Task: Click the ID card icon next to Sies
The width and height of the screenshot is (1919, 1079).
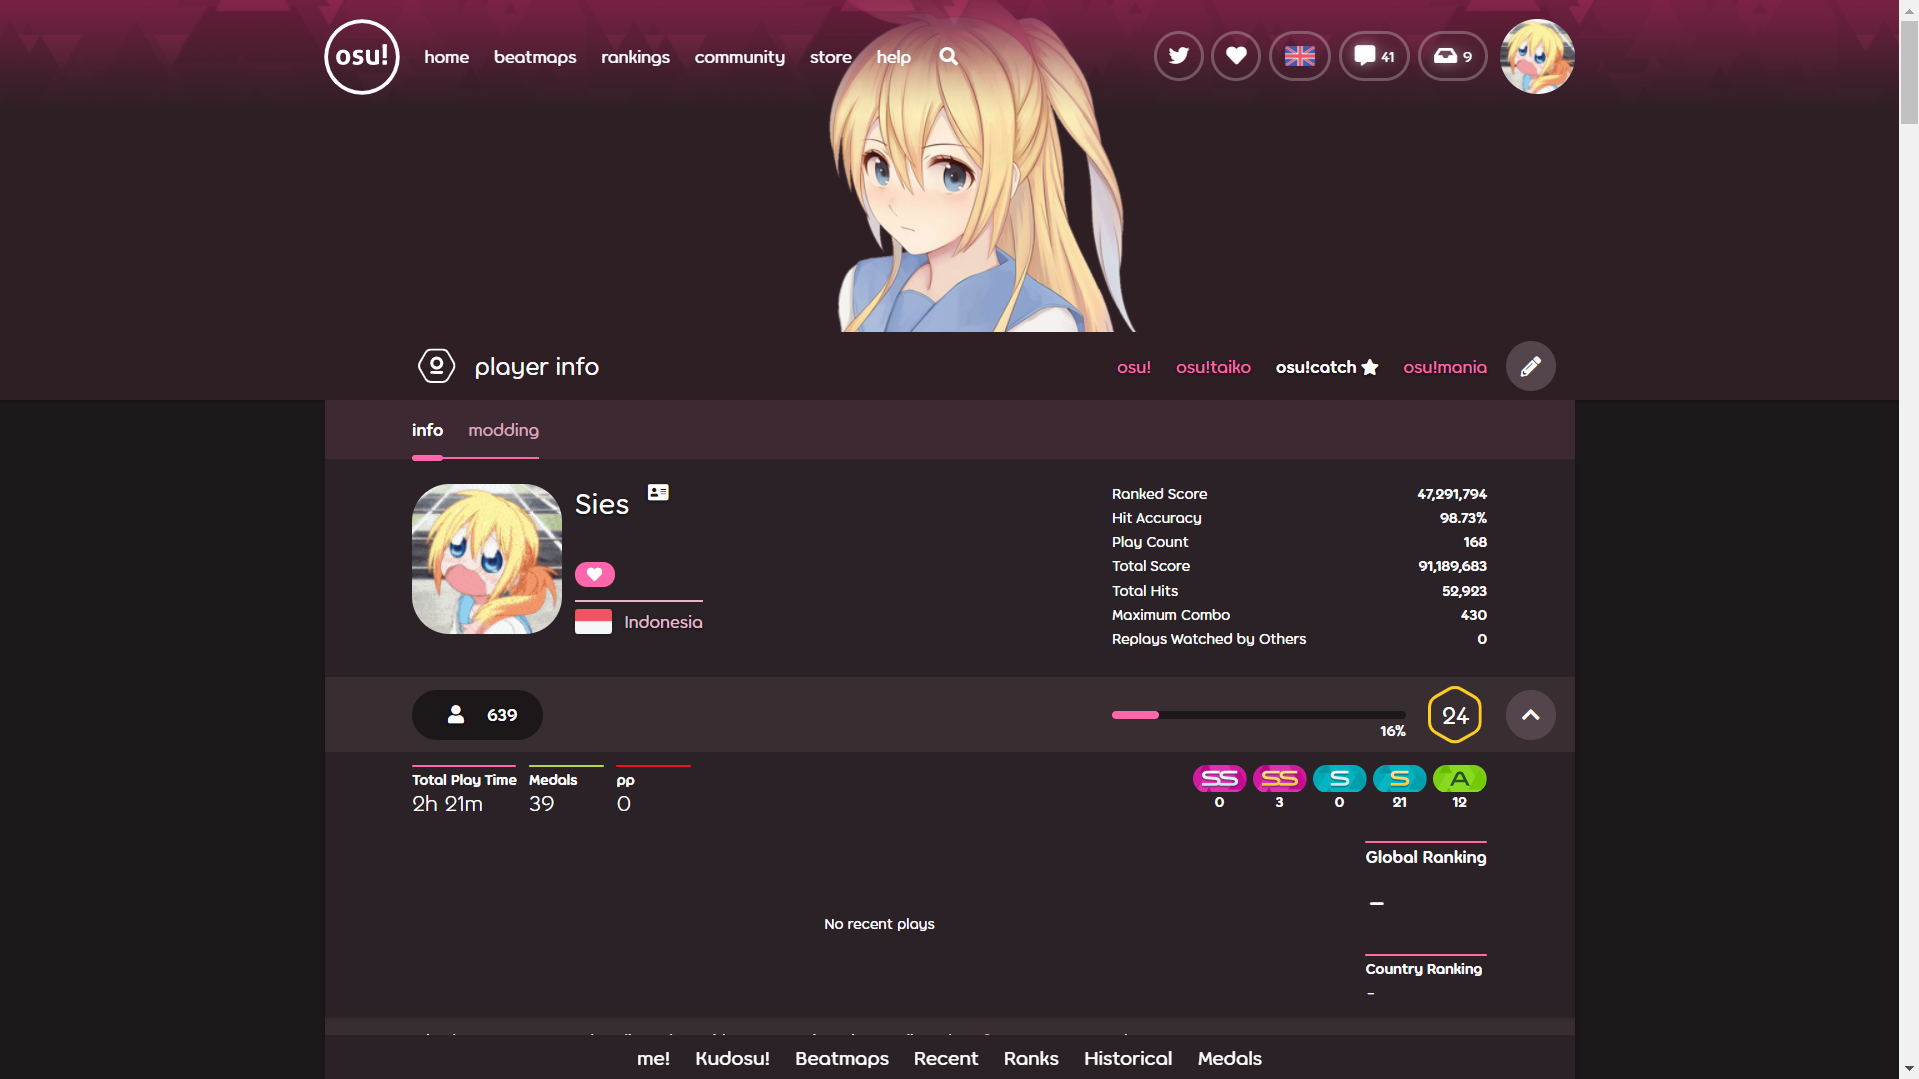Action: click(658, 492)
